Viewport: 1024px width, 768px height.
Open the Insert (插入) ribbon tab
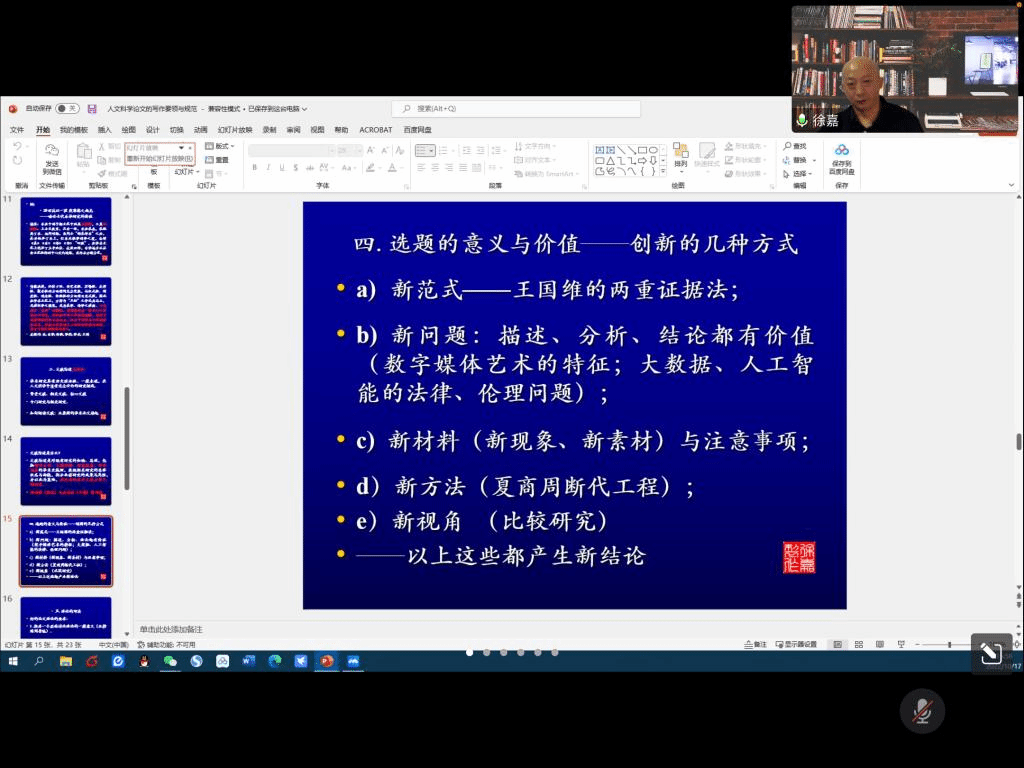[x=104, y=130]
